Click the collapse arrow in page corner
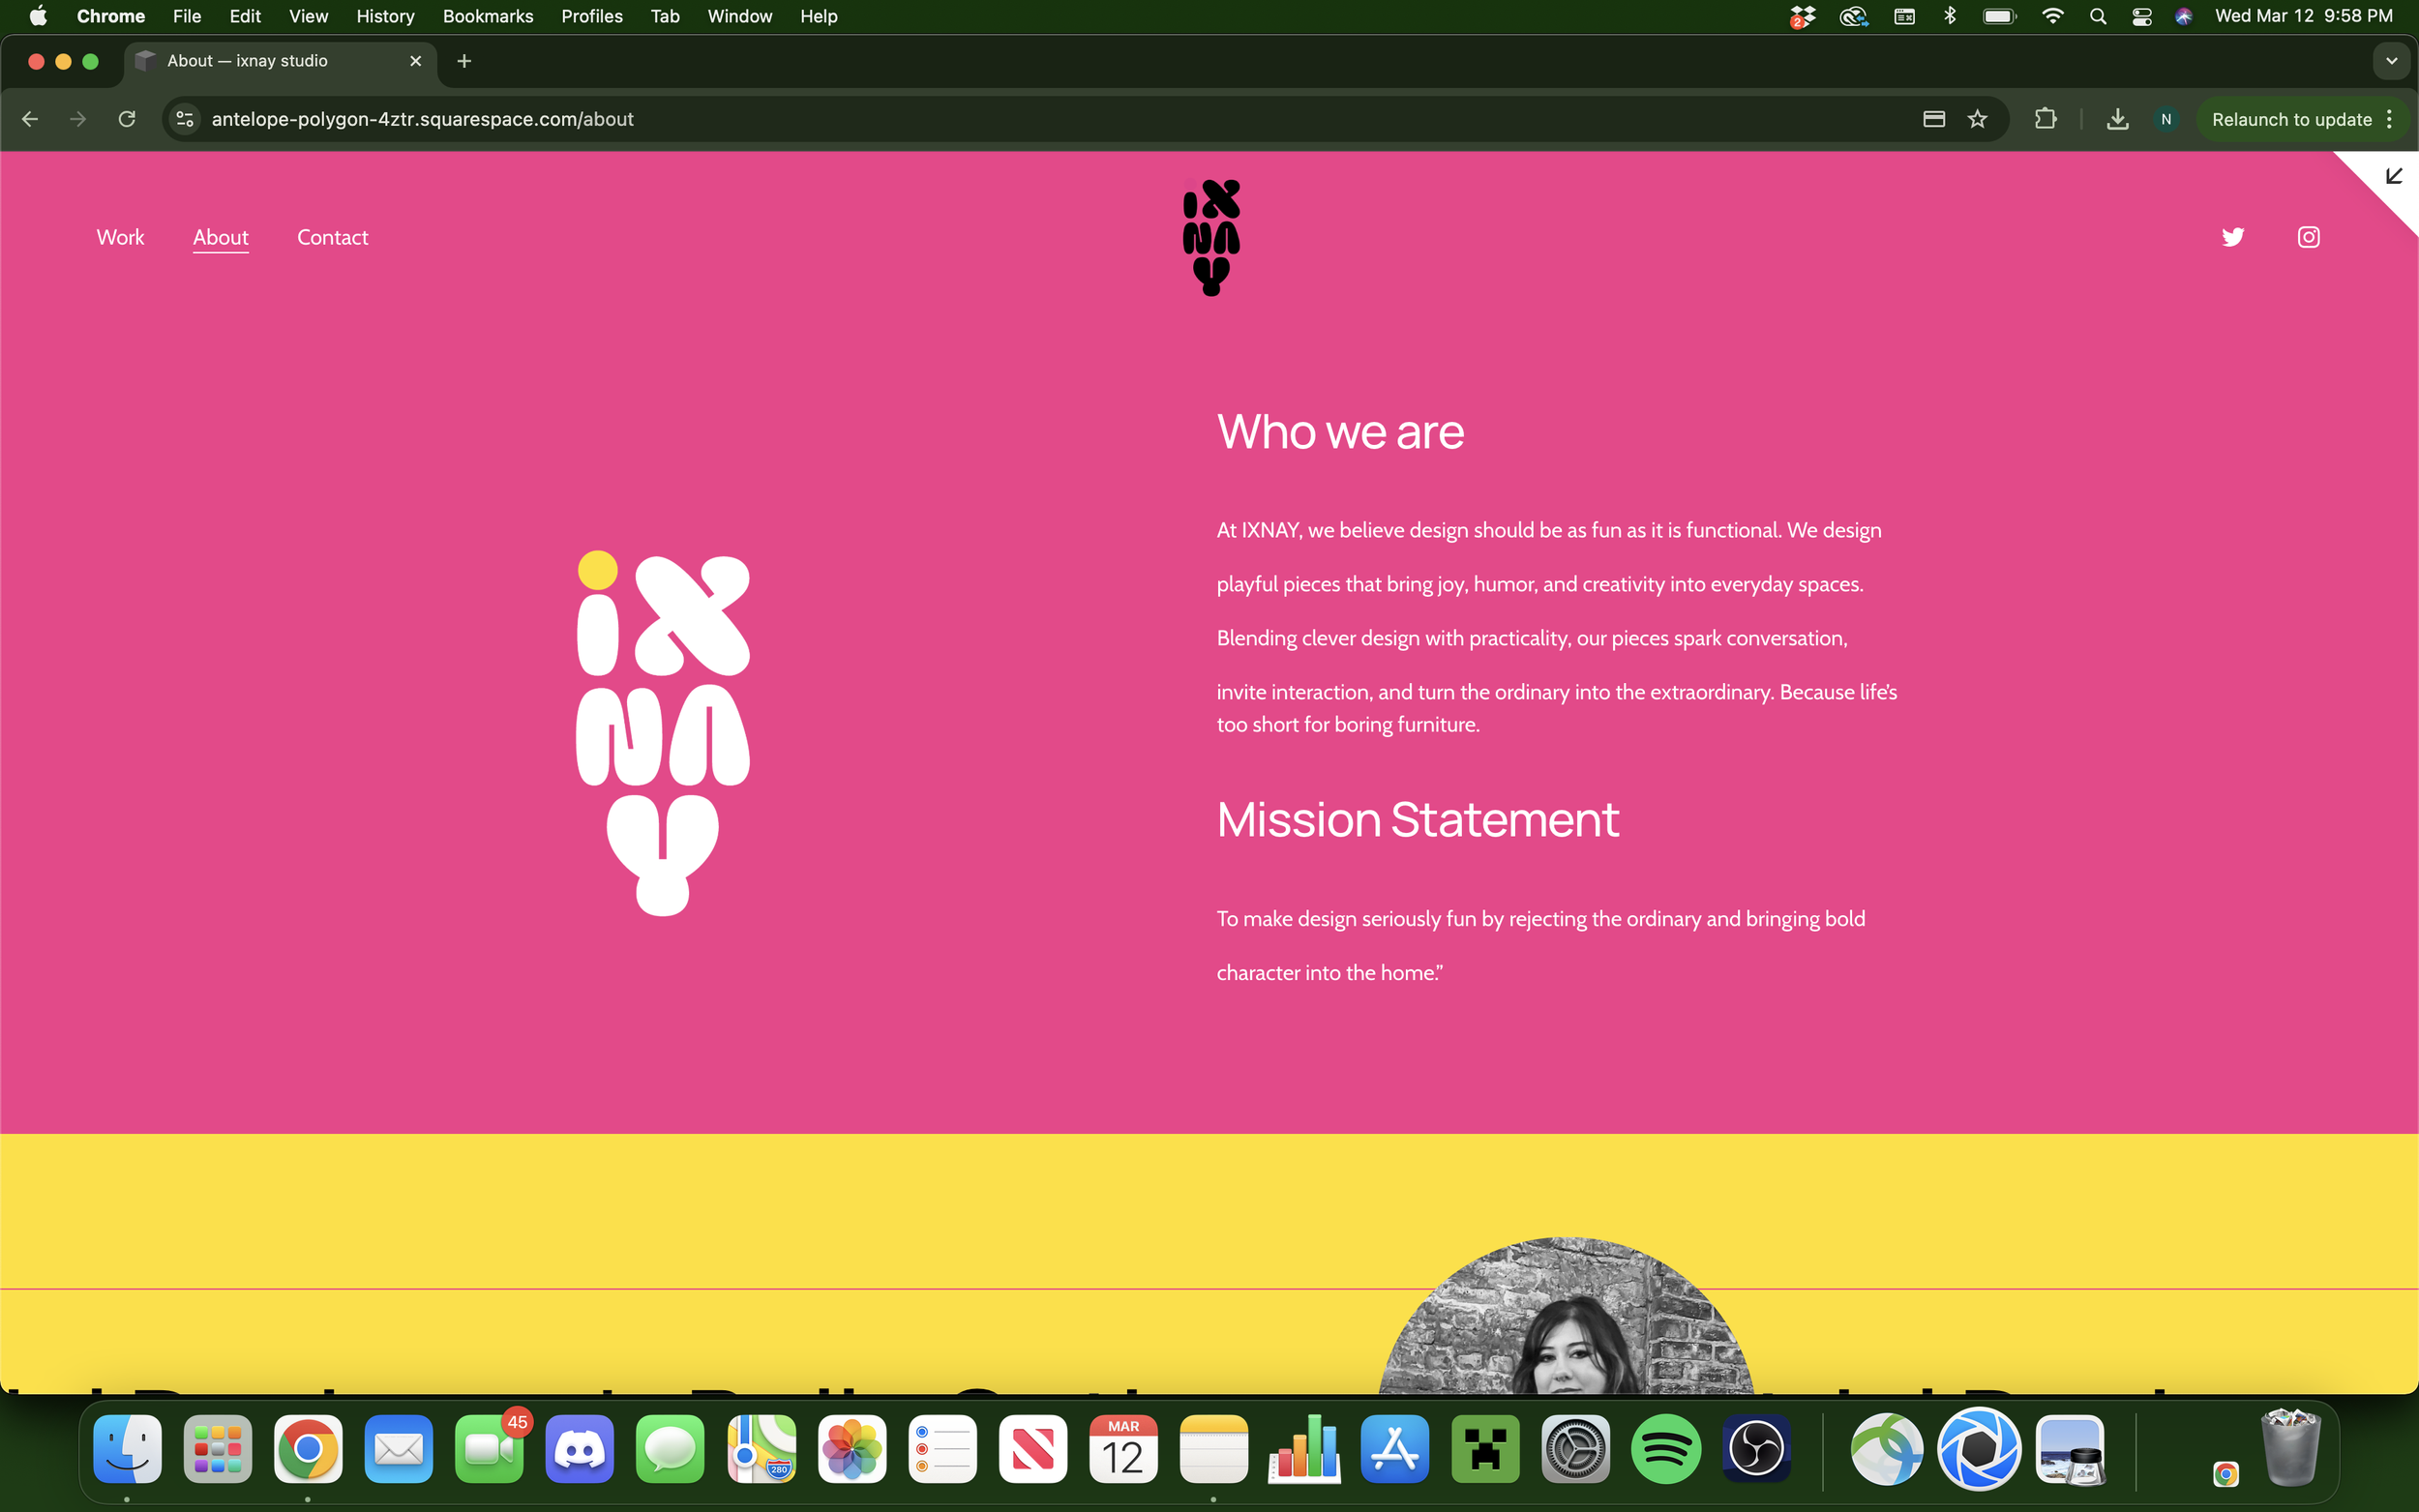2419x1512 pixels. 2393,176
